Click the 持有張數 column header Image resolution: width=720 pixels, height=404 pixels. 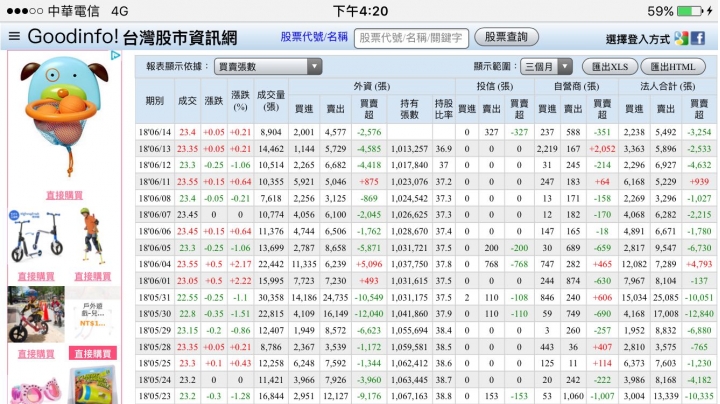click(409, 109)
